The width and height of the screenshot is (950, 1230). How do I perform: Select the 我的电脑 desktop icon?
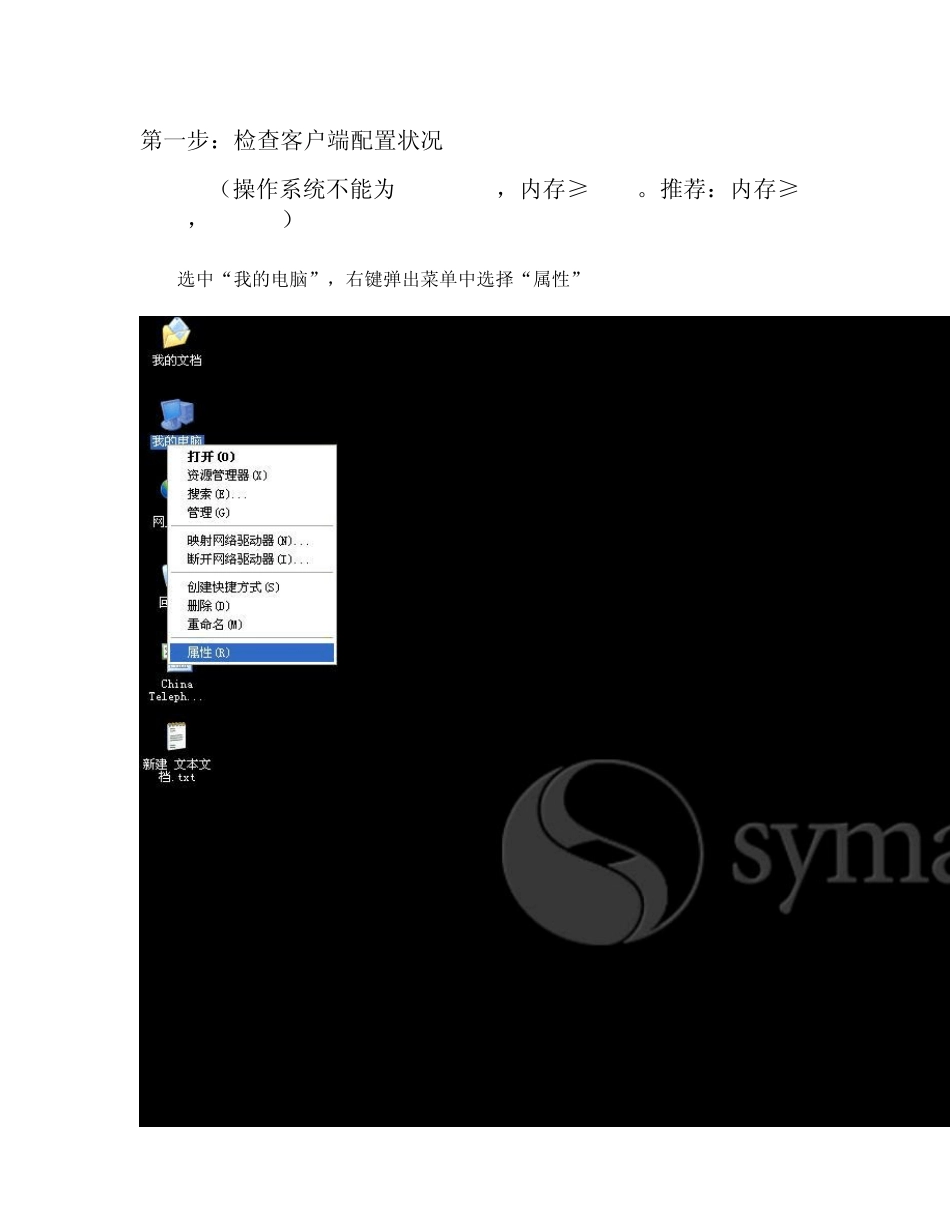177,422
